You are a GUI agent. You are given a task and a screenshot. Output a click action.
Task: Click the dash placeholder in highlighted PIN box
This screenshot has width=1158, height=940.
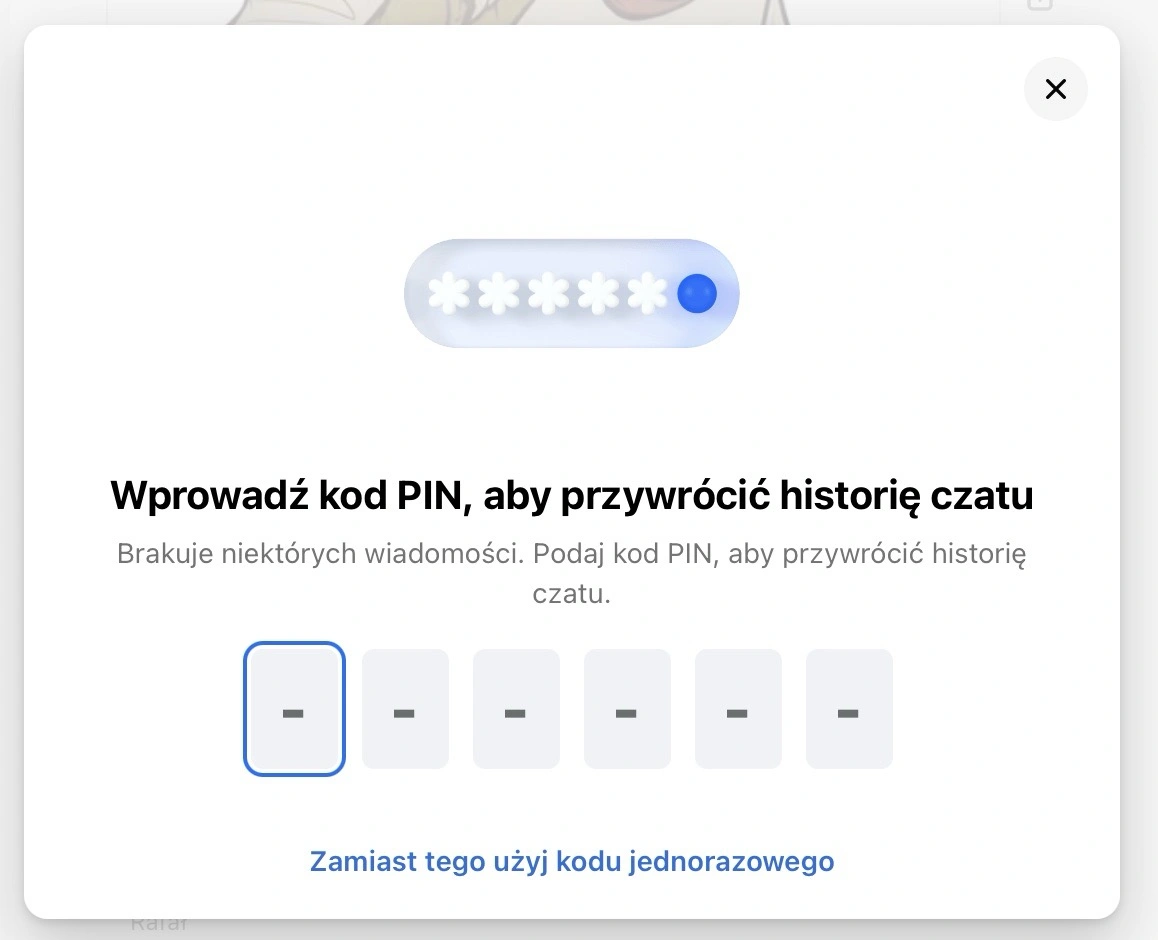[x=293, y=713]
